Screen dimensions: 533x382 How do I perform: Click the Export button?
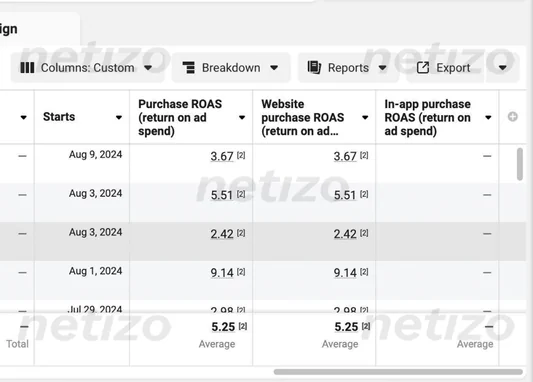[444, 68]
